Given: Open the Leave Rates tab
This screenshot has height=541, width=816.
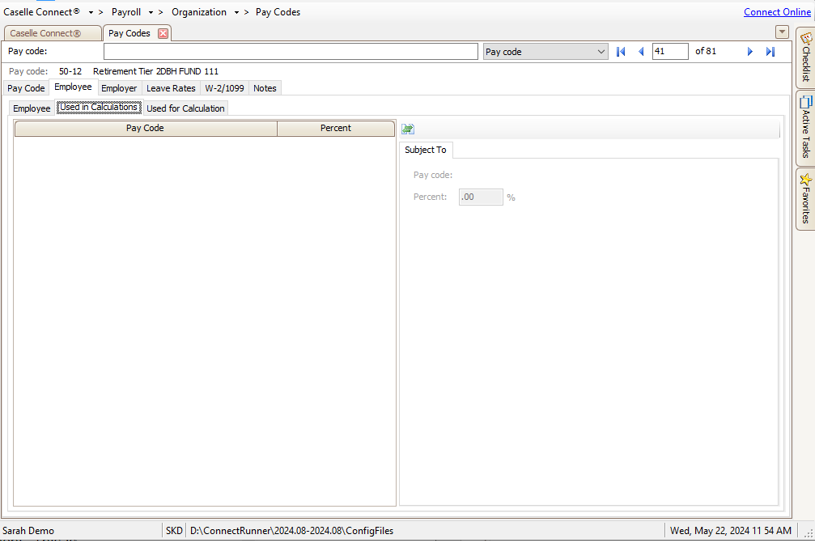Looking at the screenshot, I should click(x=171, y=88).
